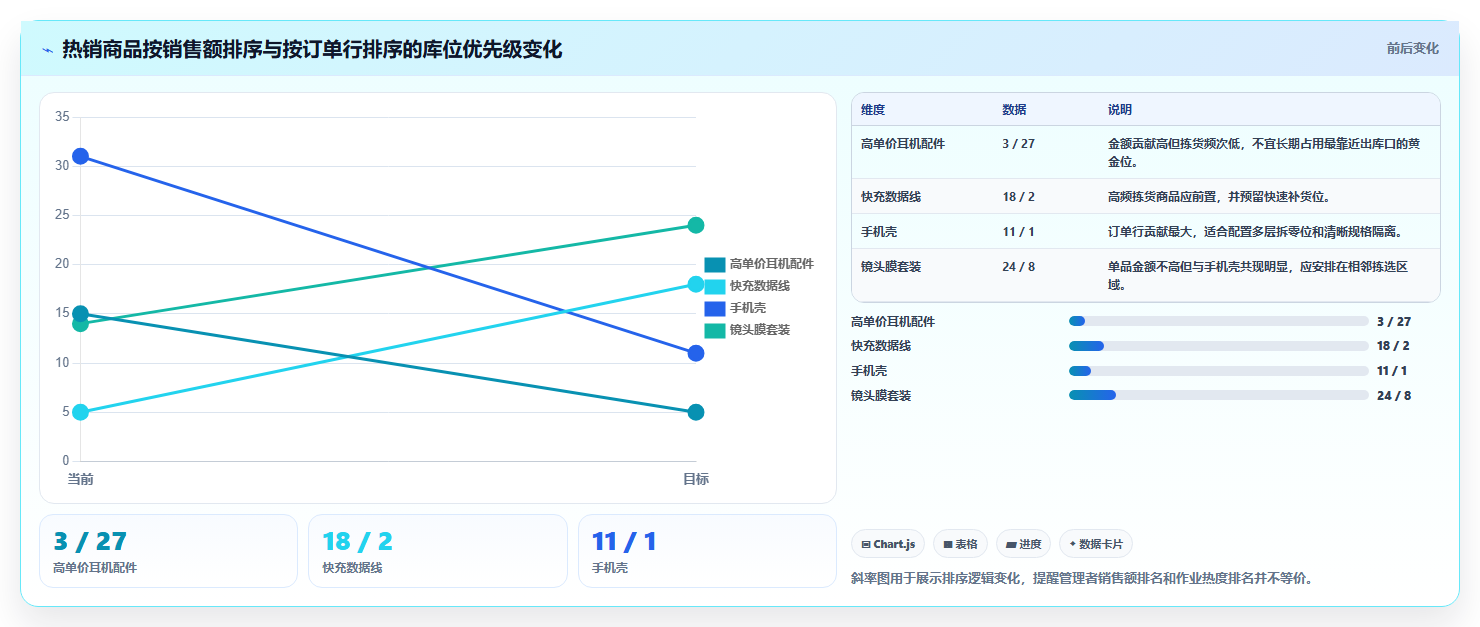Click the description starting 订单行贡献最大
This screenshot has width=1480, height=627.
(1255, 232)
